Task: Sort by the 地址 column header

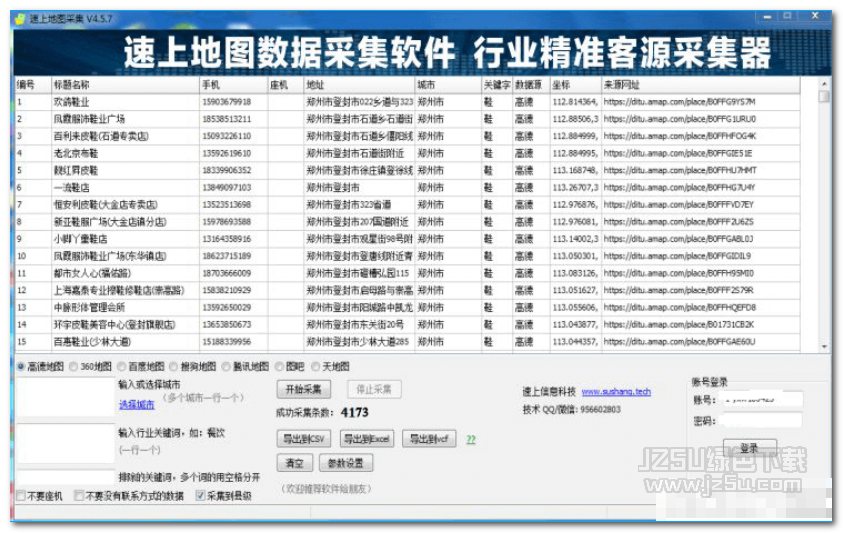Action: click(359, 84)
